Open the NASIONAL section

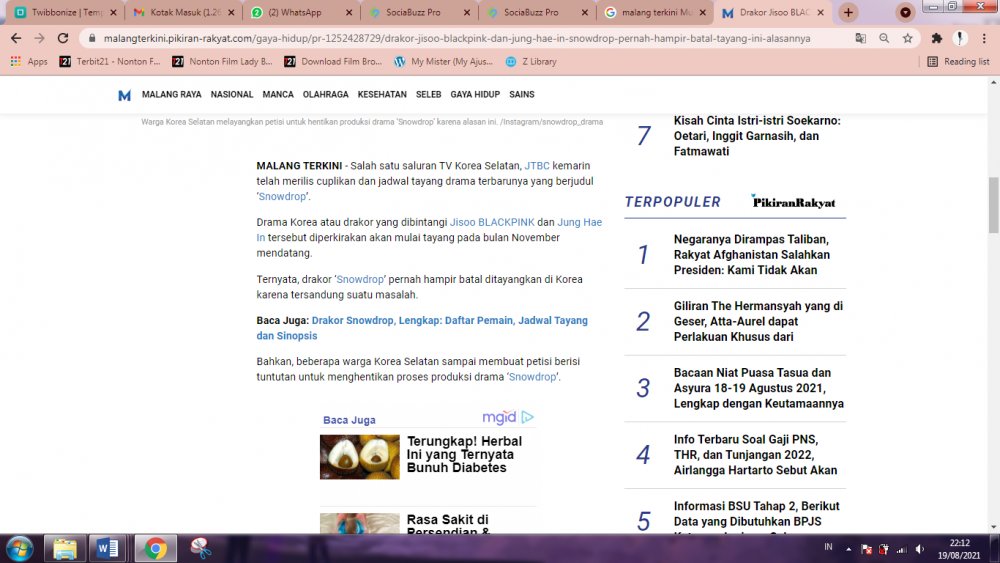[x=232, y=94]
